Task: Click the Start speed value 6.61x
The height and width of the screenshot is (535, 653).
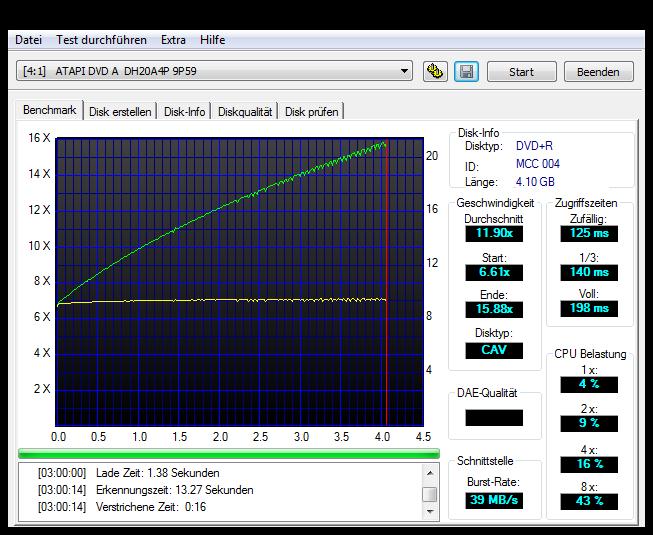Action: tap(494, 272)
